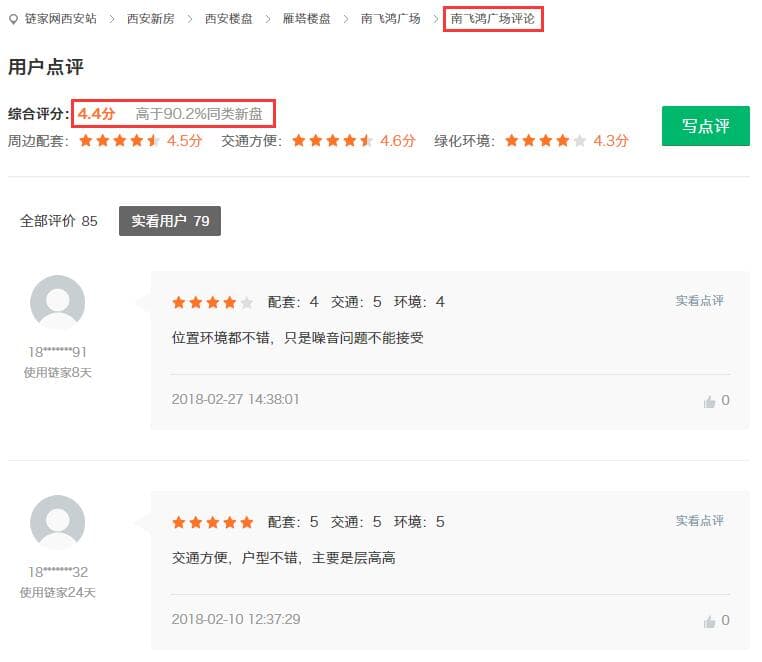Like the first review with thumbs-up icon
762x662 pixels.
pyautogui.click(x=710, y=401)
